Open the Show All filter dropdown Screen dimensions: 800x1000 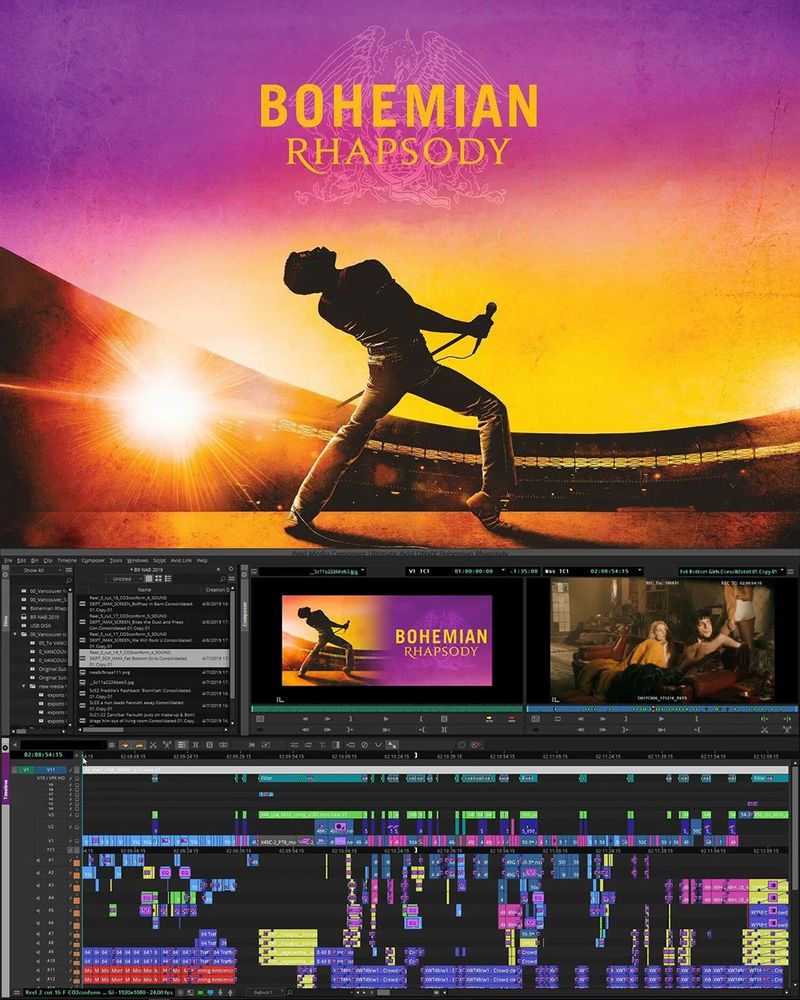coord(38,570)
